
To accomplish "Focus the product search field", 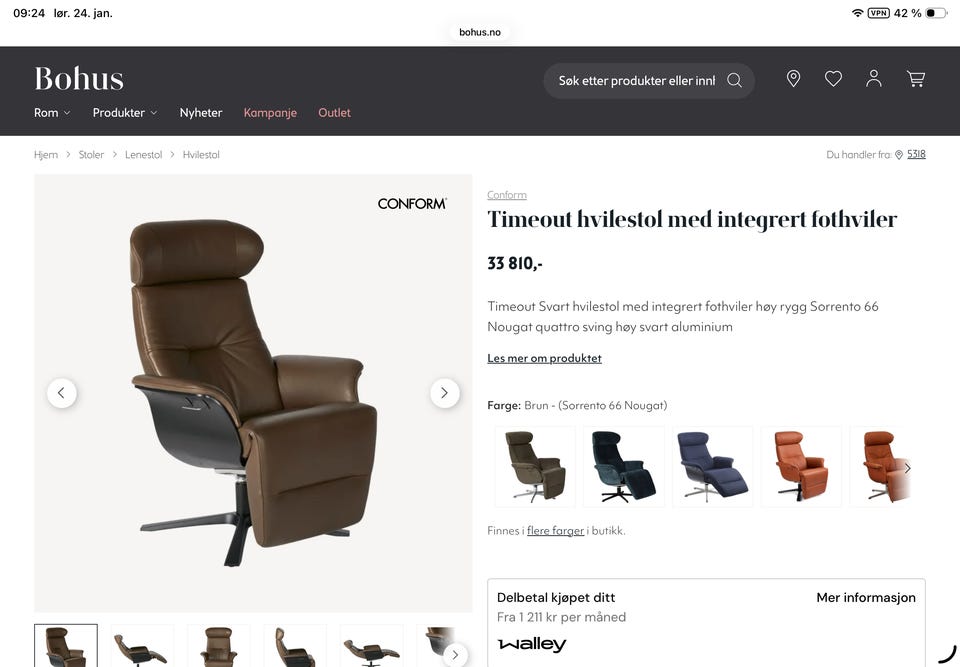I will tap(636, 81).
